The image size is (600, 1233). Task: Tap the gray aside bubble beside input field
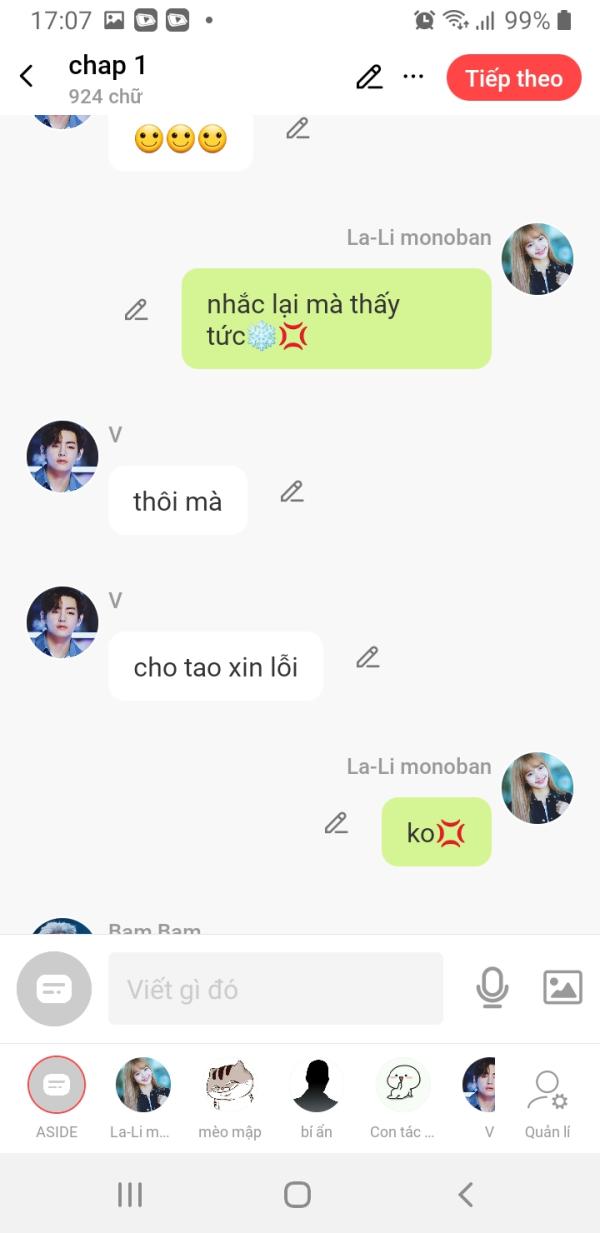[x=54, y=989]
